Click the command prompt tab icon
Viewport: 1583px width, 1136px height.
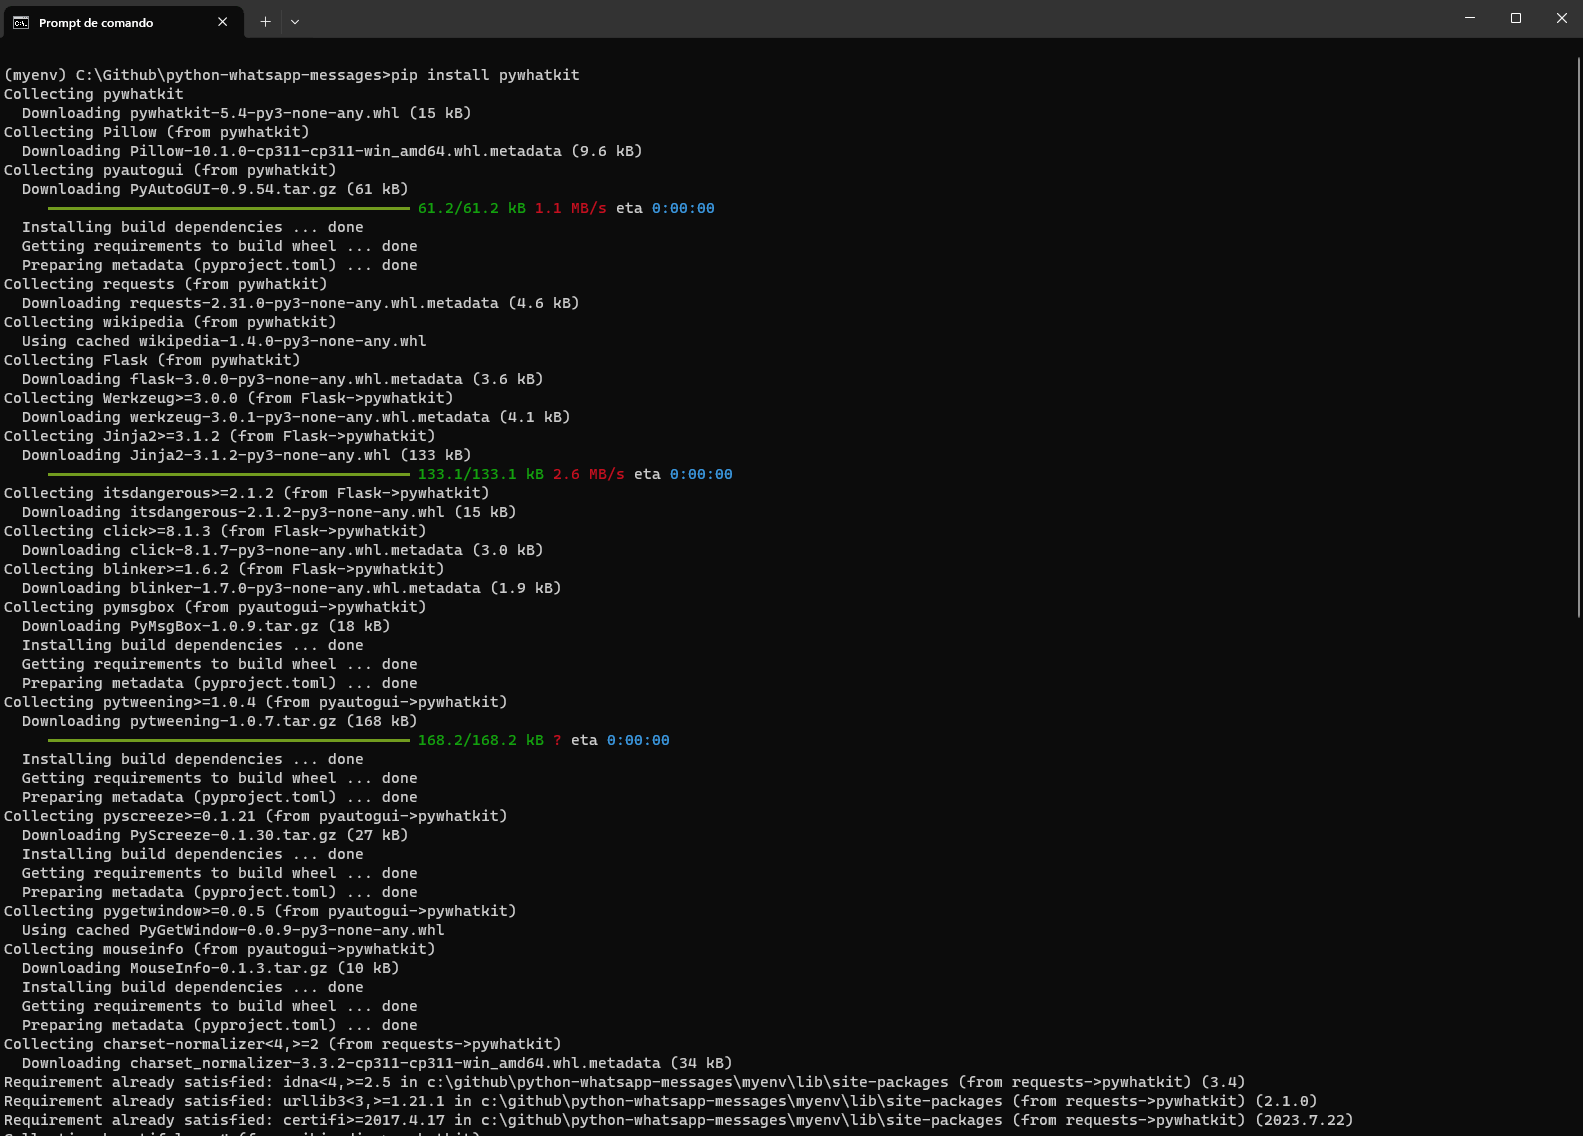coord(21,22)
